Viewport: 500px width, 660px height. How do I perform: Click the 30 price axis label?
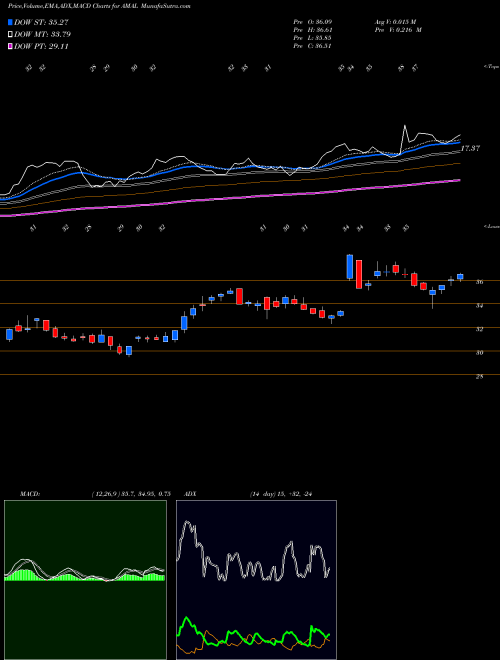479,353
